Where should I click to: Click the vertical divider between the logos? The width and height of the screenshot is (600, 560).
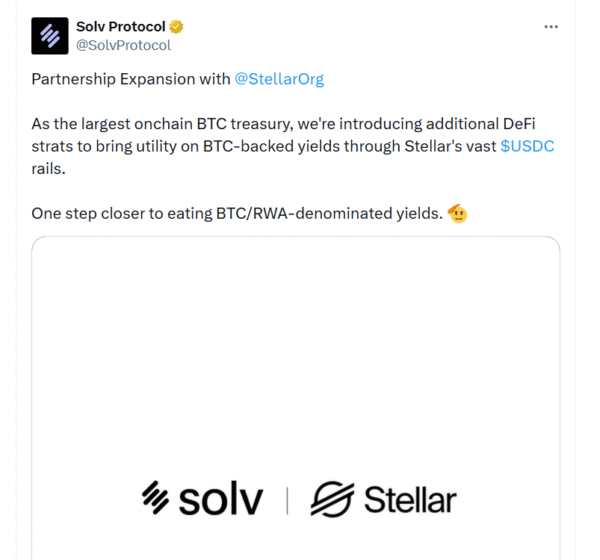pos(287,500)
